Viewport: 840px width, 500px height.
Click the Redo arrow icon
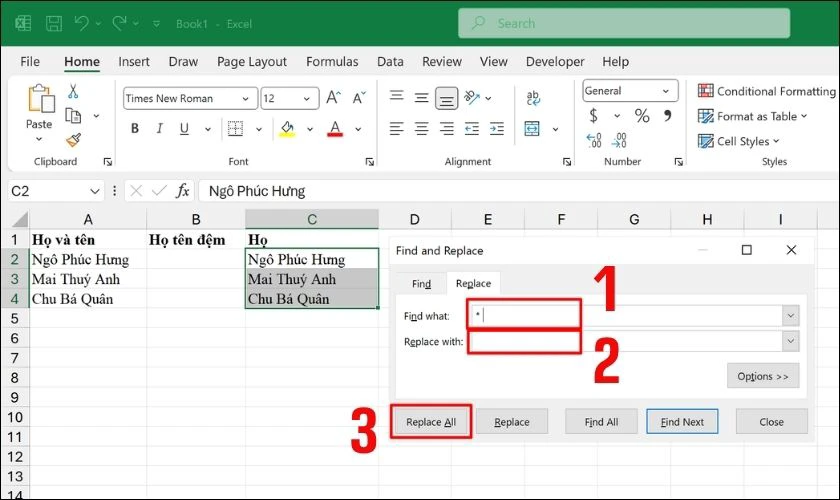pyautogui.click(x=119, y=23)
